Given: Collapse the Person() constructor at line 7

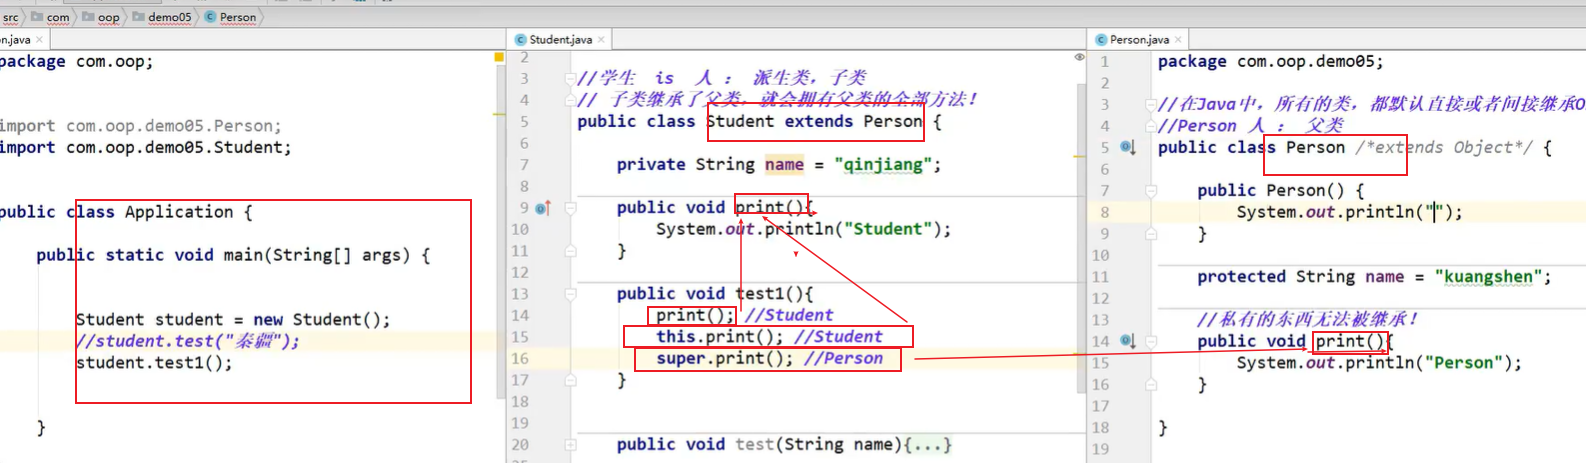Looking at the screenshot, I should 1151,190.
